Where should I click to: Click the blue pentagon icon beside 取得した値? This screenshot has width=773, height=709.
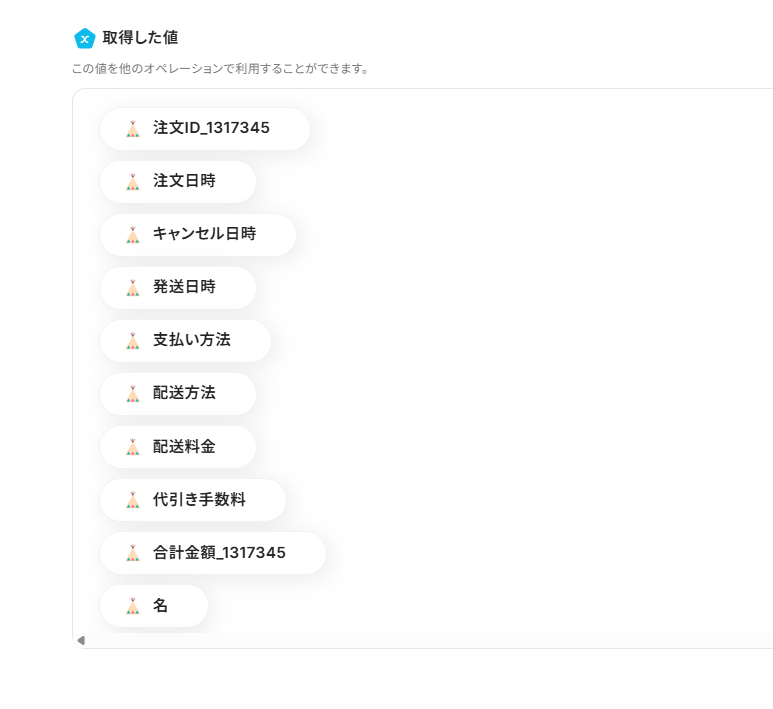[x=85, y=38]
